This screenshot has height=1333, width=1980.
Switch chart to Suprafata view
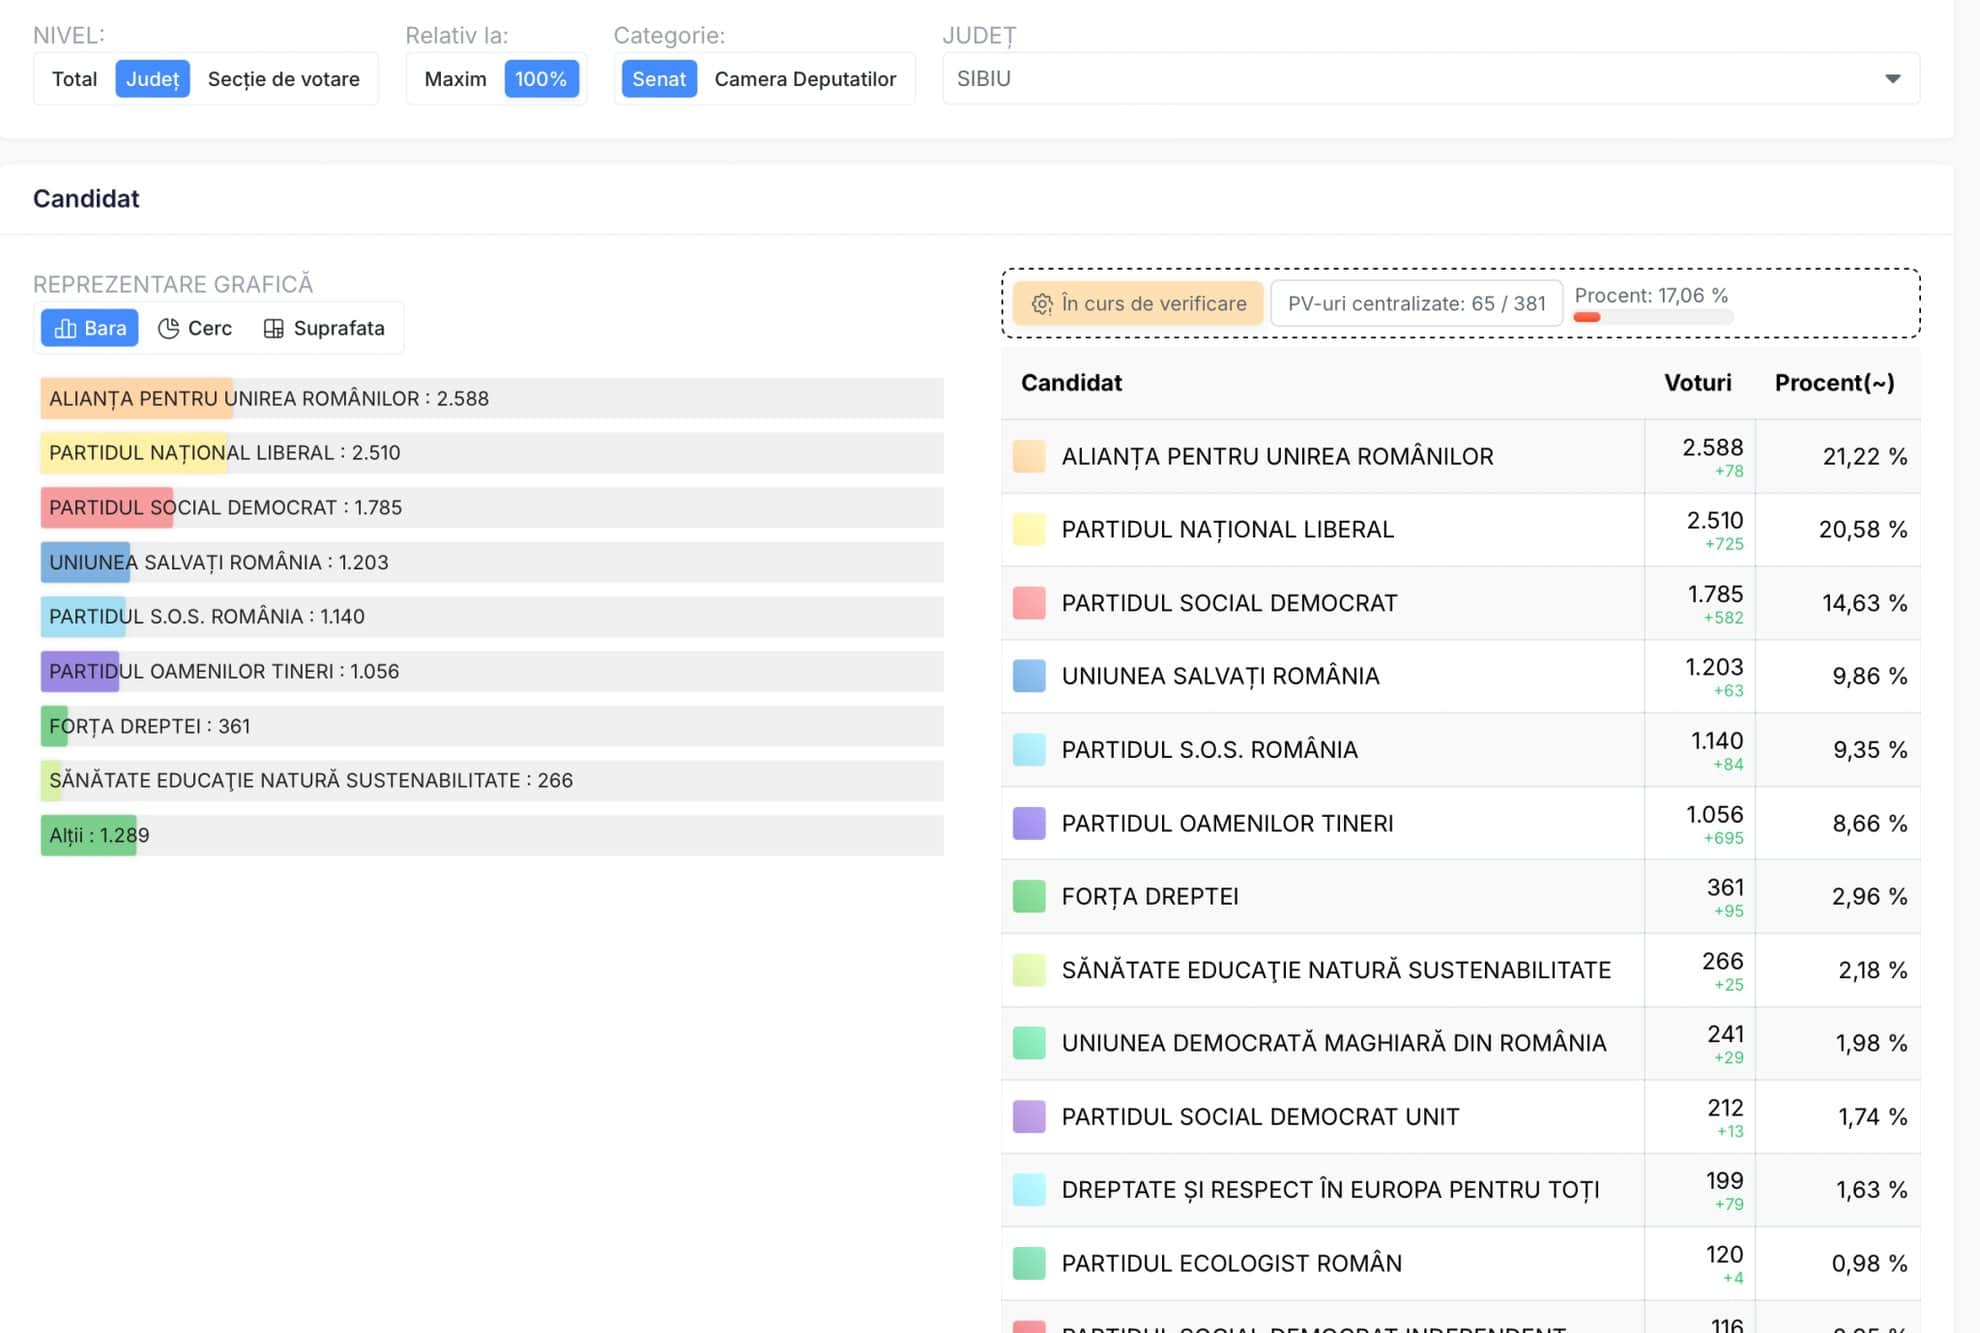324,328
